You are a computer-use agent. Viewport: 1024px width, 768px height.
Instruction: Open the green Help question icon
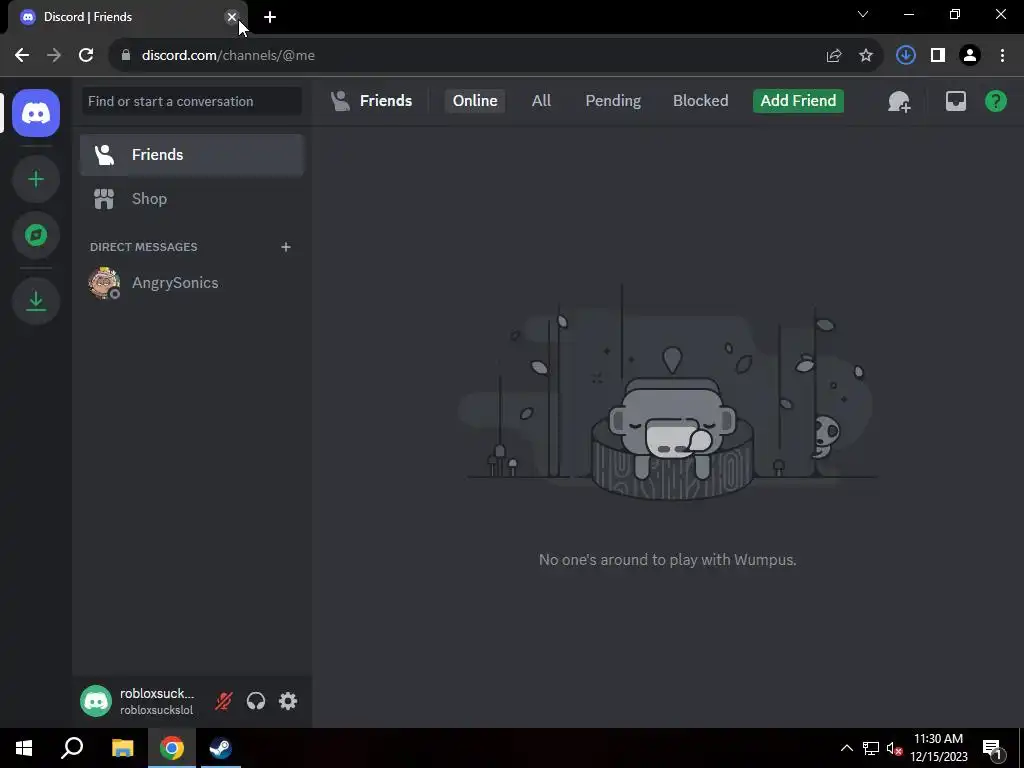995,101
